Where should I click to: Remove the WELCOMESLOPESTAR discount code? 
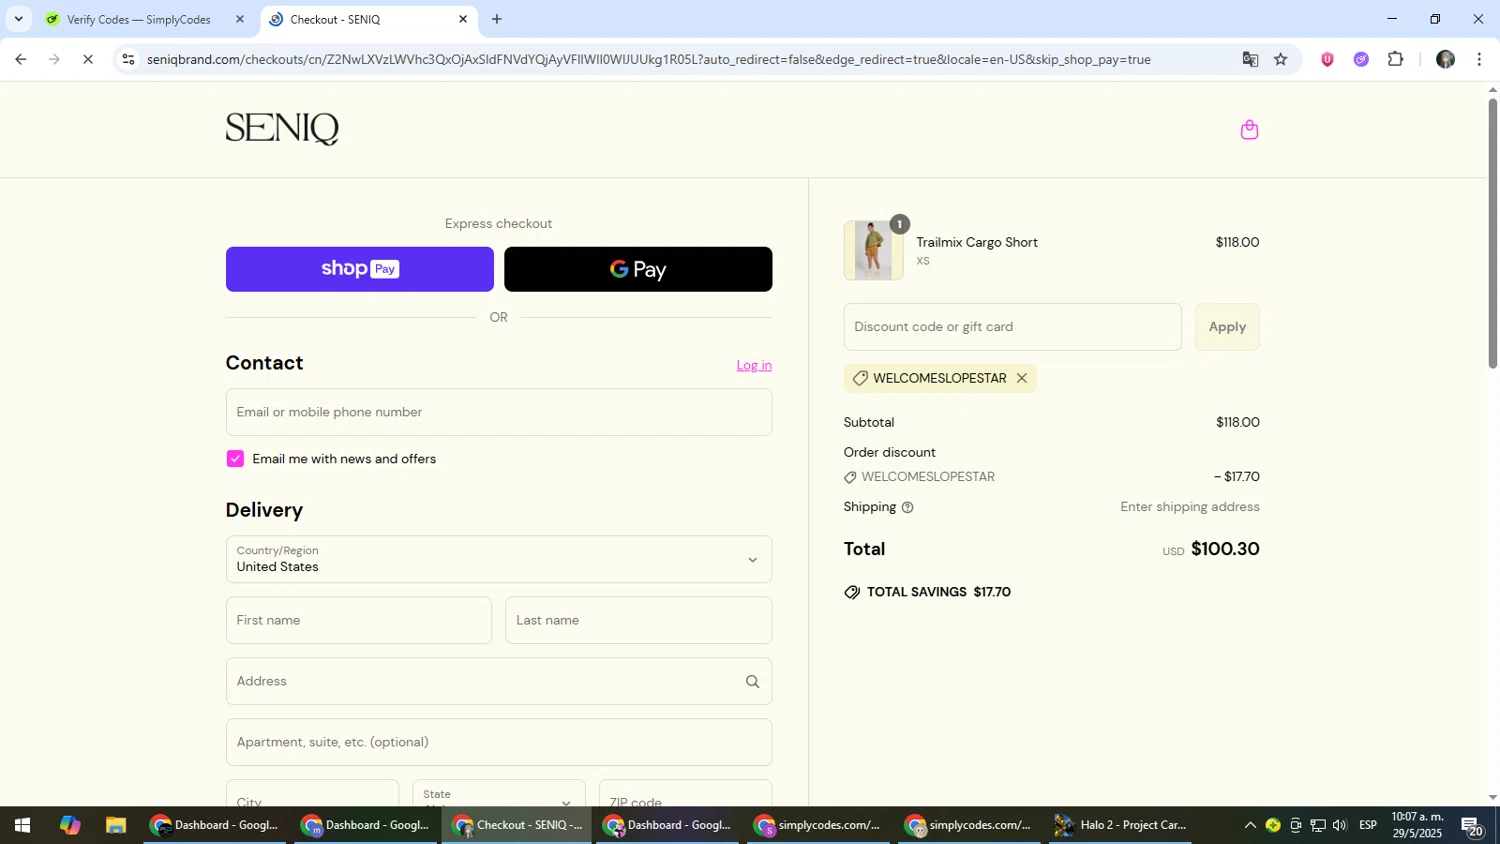coord(1021,378)
